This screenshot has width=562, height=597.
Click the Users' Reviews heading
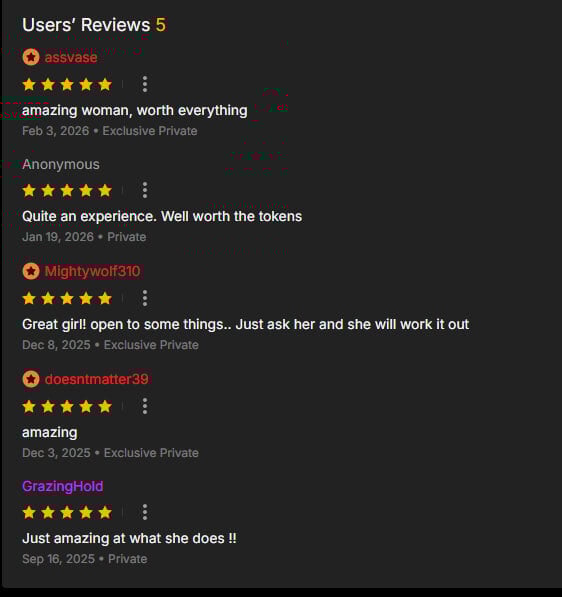[86, 25]
